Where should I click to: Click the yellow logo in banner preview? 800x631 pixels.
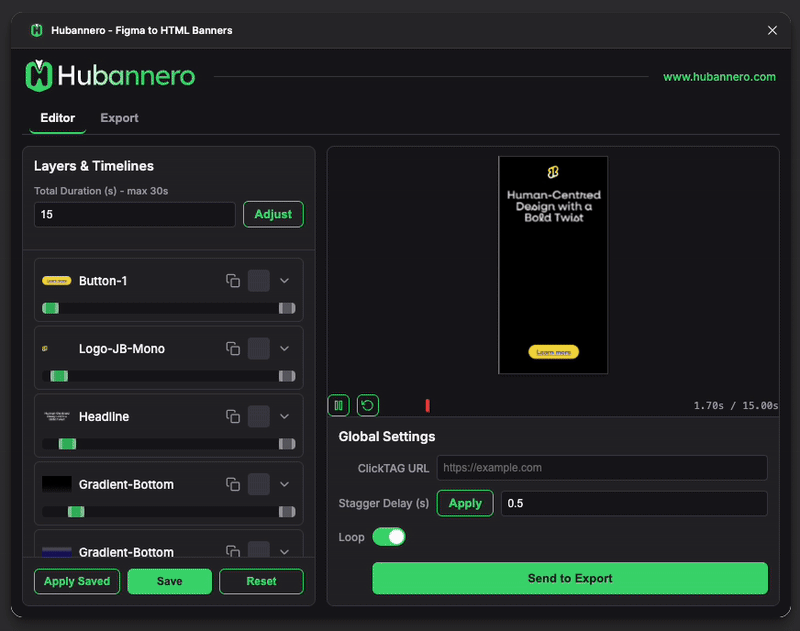tap(553, 172)
